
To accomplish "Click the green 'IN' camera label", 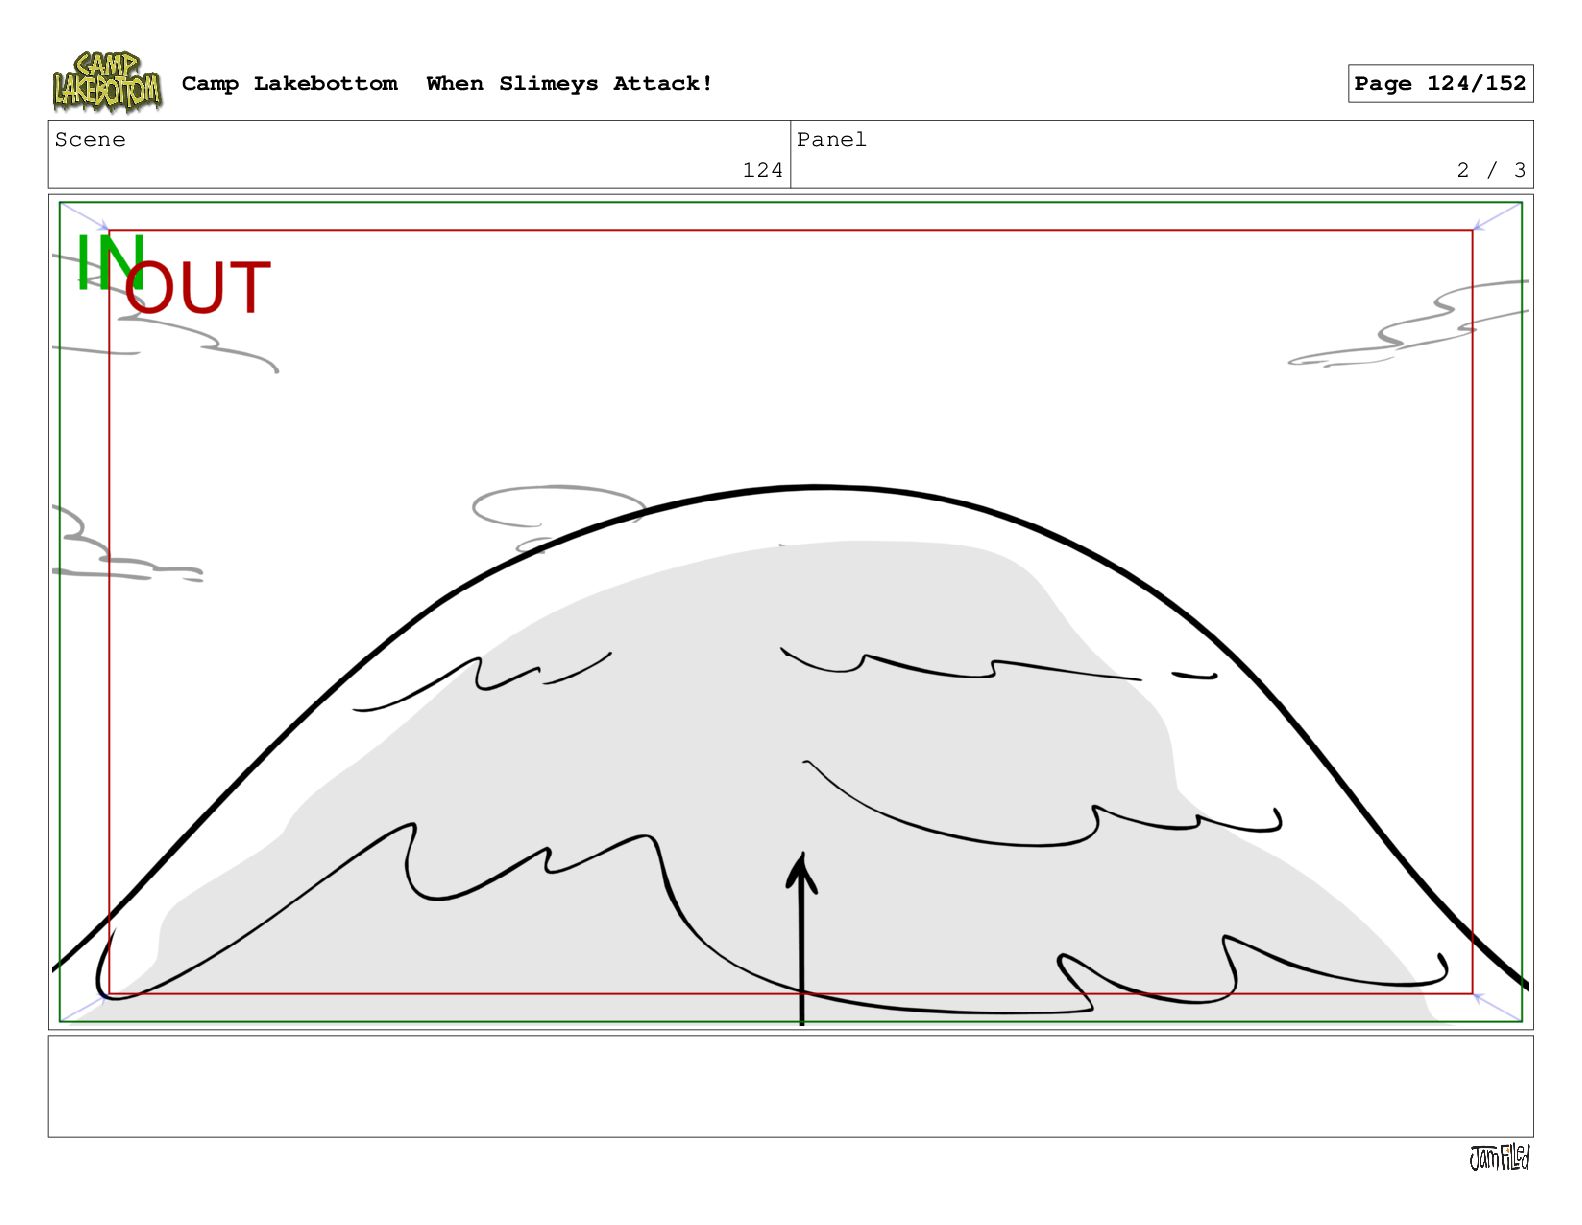I will click(110, 263).
